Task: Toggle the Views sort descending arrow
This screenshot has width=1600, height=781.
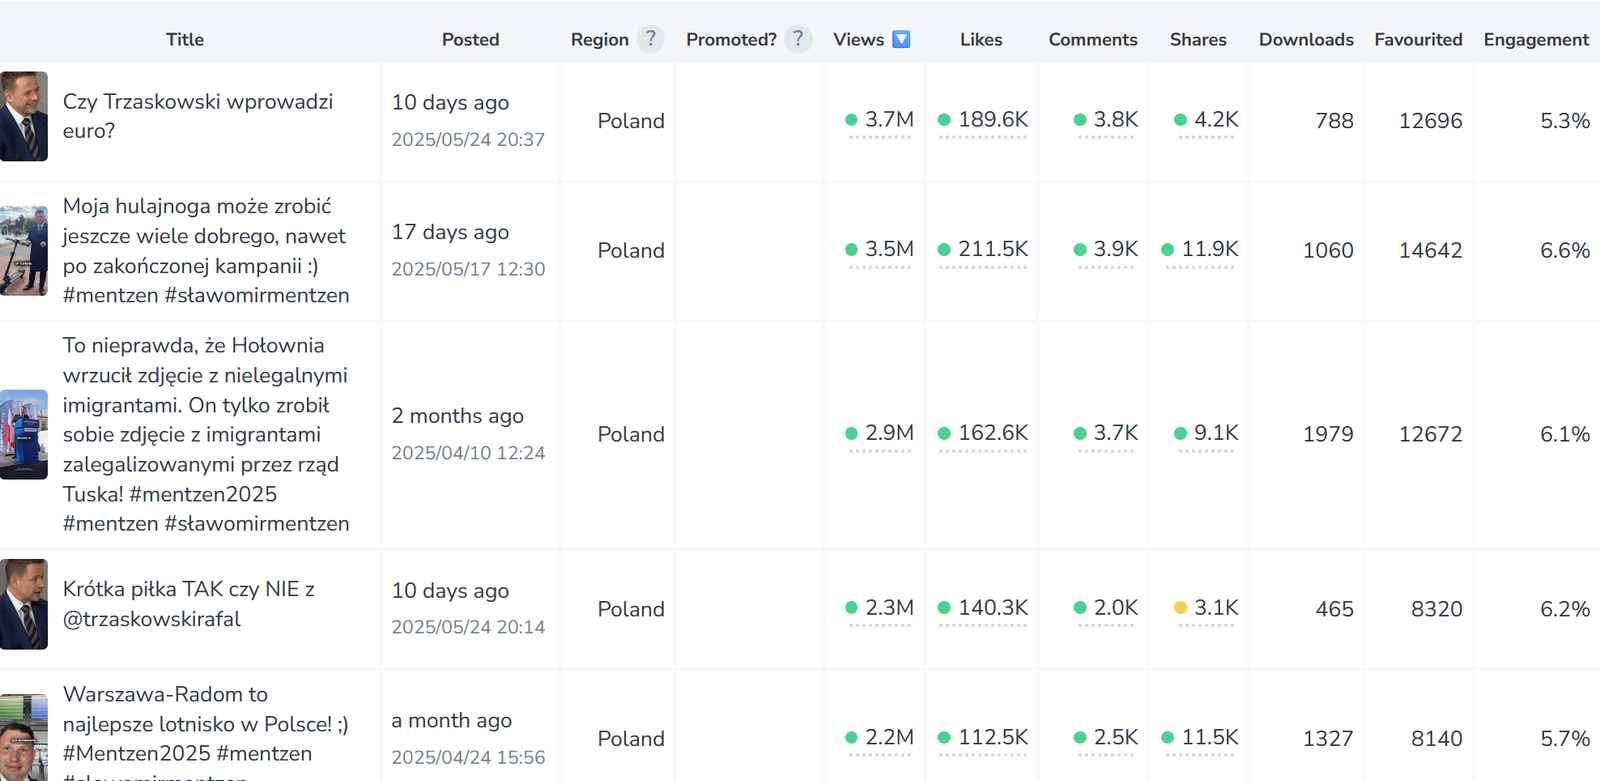Action: [x=901, y=39]
